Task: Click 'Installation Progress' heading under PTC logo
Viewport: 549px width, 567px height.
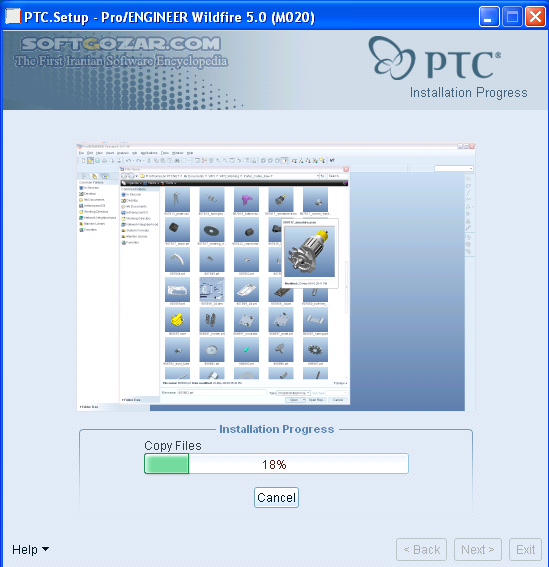Action: pos(468,93)
